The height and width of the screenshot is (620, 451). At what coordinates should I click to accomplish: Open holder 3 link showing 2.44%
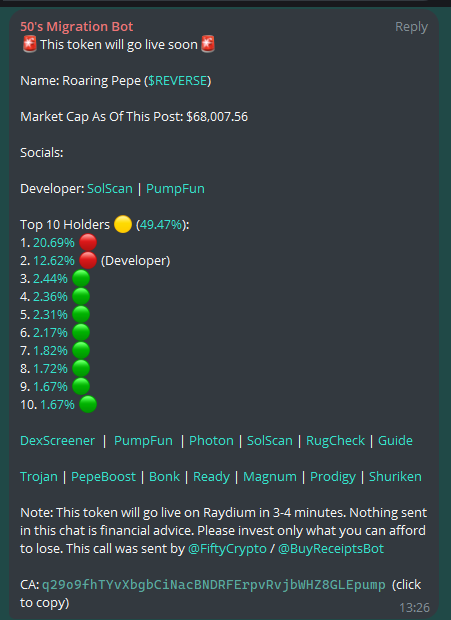point(50,279)
